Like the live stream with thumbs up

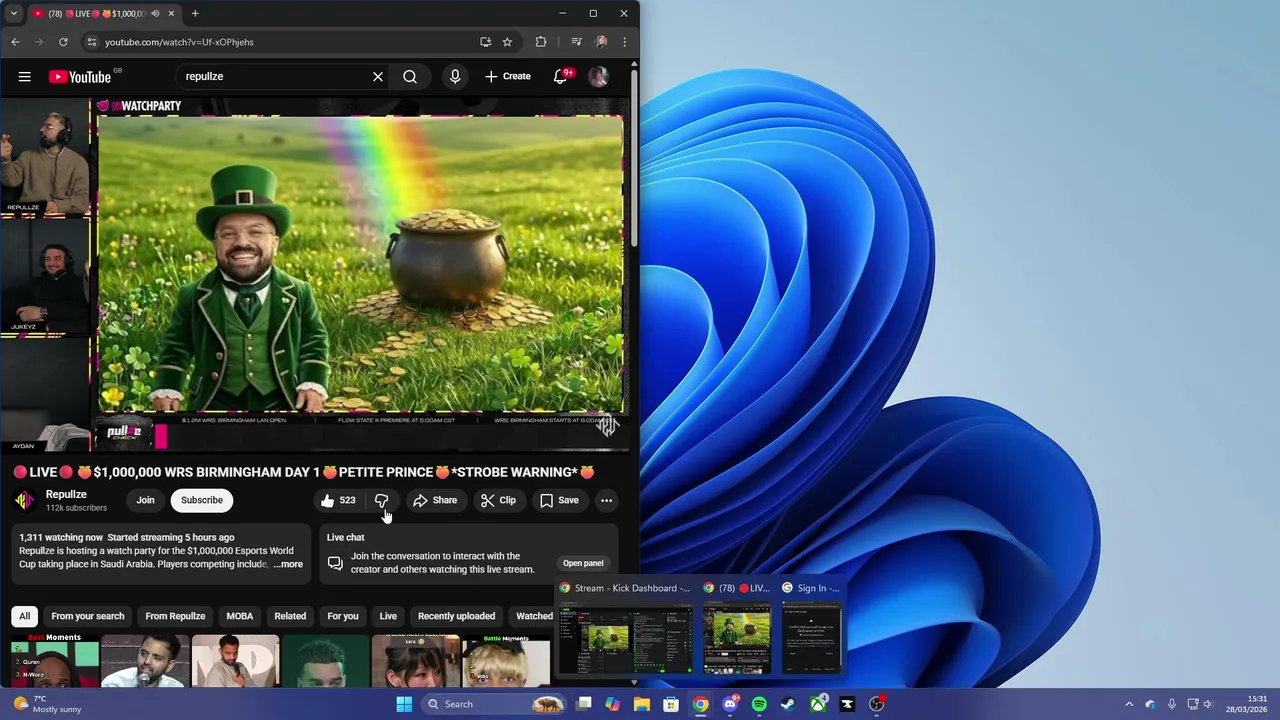(x=338, y=500)
